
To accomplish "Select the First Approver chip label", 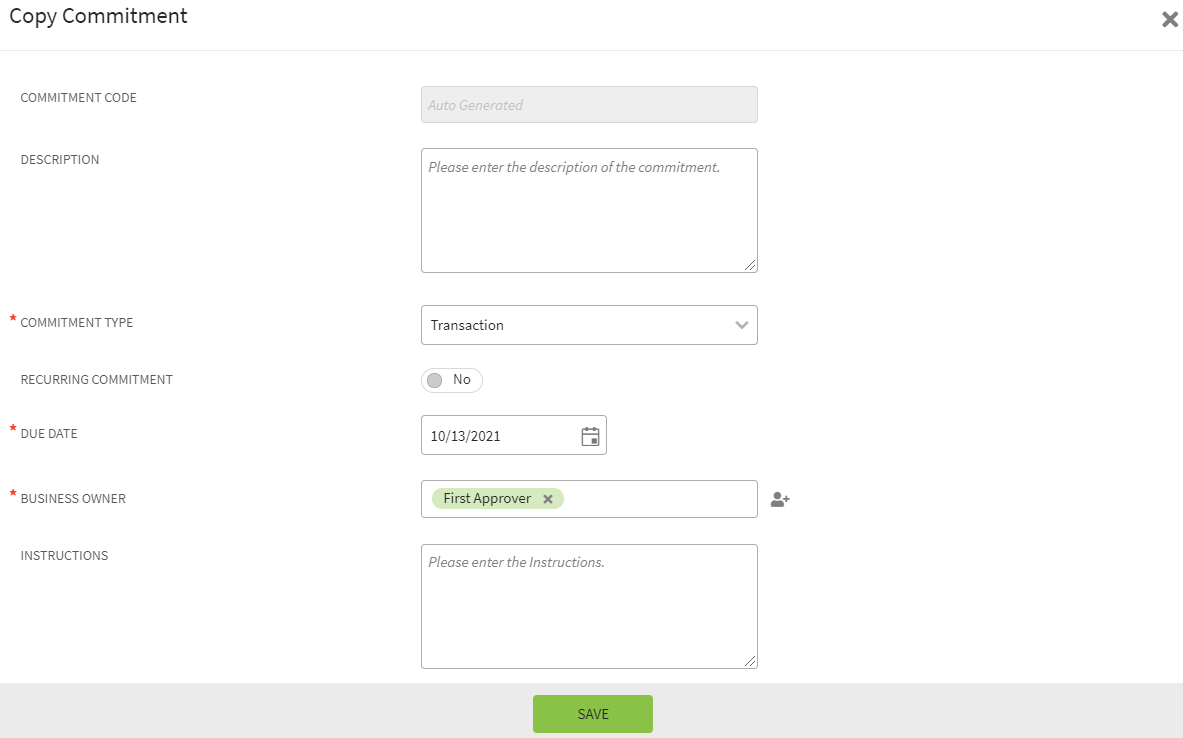I will click(x=487, y=499).
